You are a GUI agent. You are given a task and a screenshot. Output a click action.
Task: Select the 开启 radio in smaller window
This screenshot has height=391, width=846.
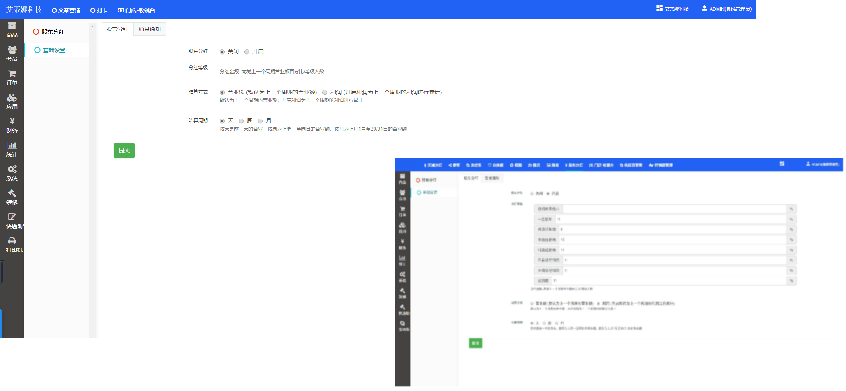point(548,193)
